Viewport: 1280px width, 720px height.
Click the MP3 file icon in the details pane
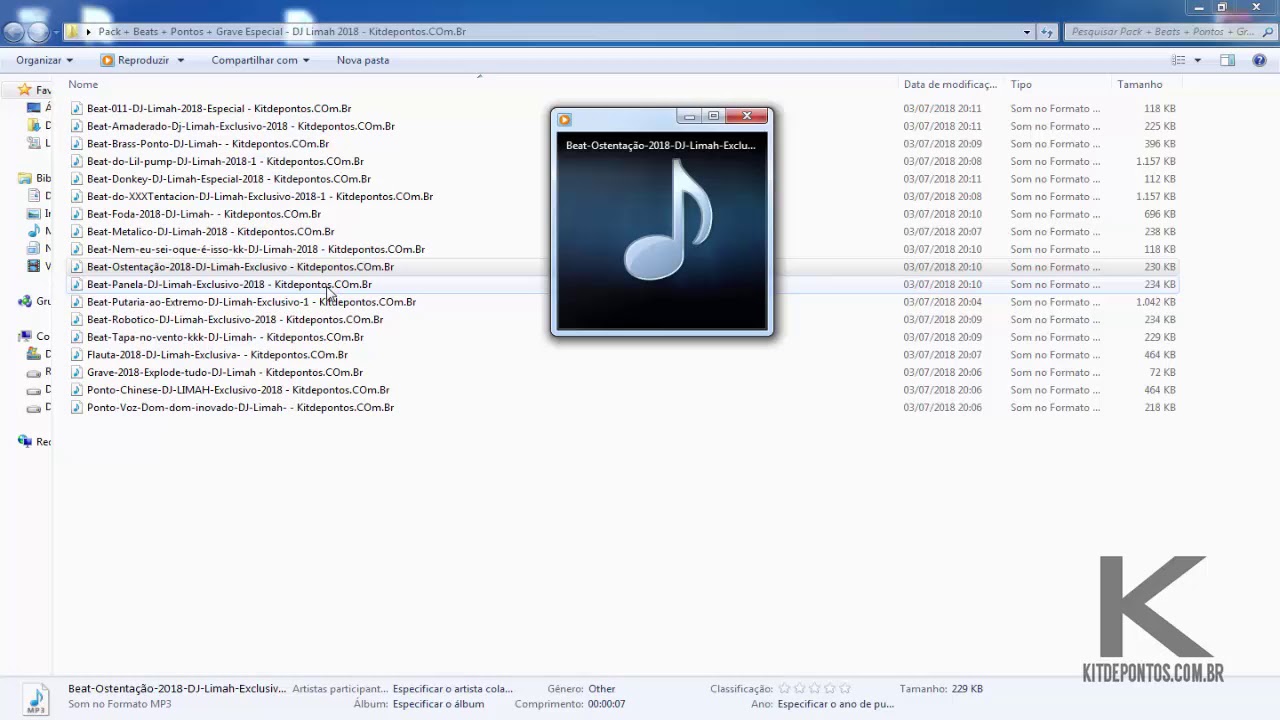click(x=35, y=698)
